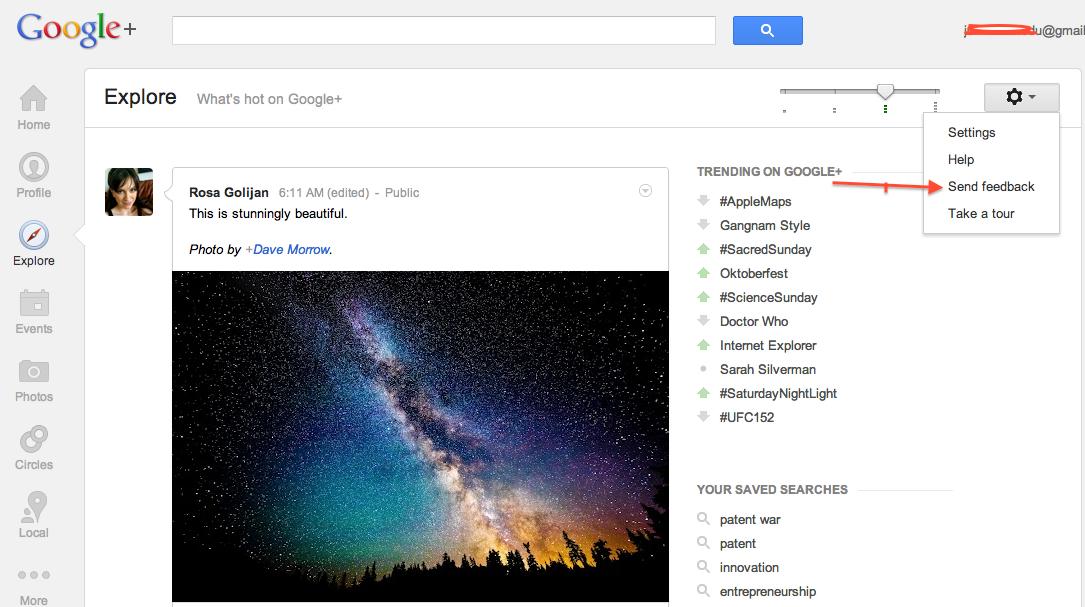Open the Local map pin icon

click(33, 507)
